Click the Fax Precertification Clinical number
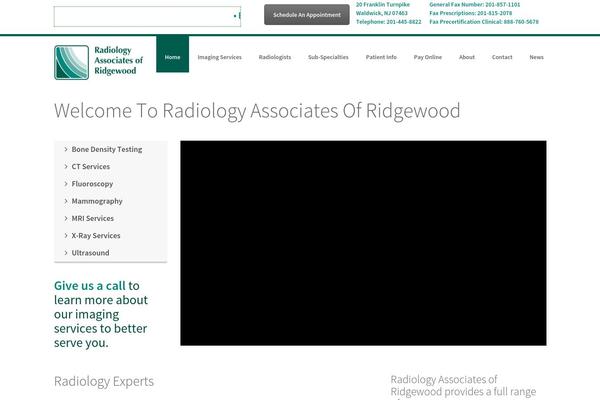The image size is (600, 400). click(484, 22)
